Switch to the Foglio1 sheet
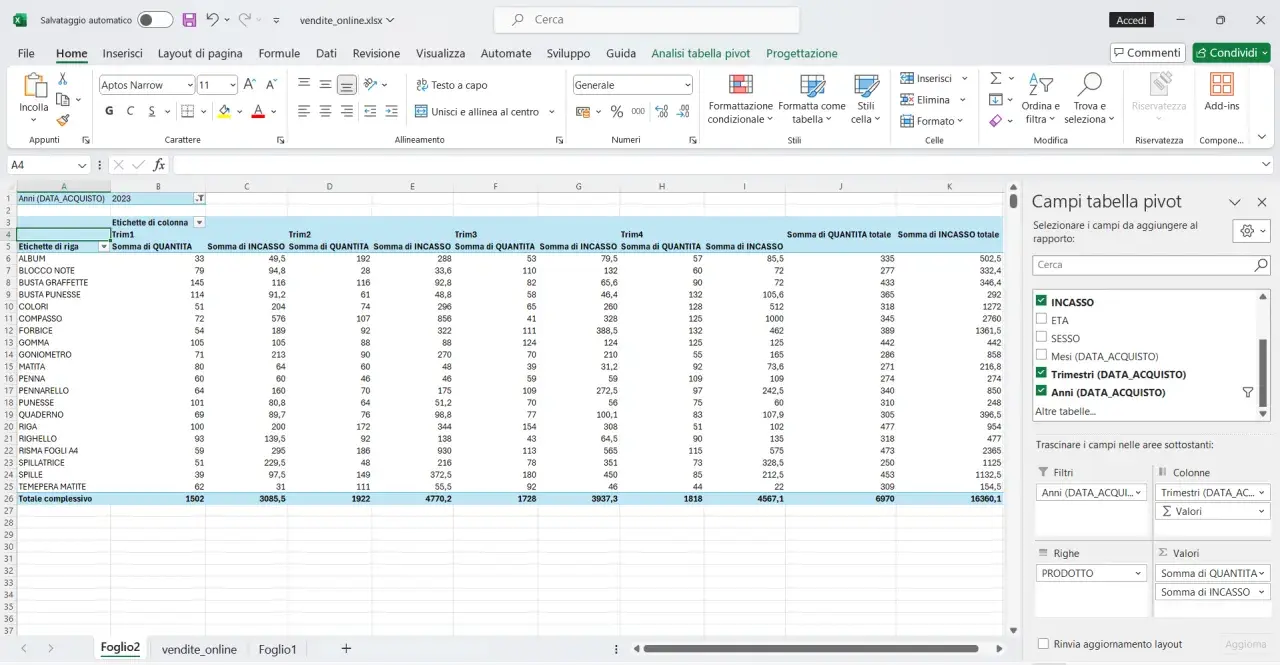1280x665 pixels. pos(277,649)
